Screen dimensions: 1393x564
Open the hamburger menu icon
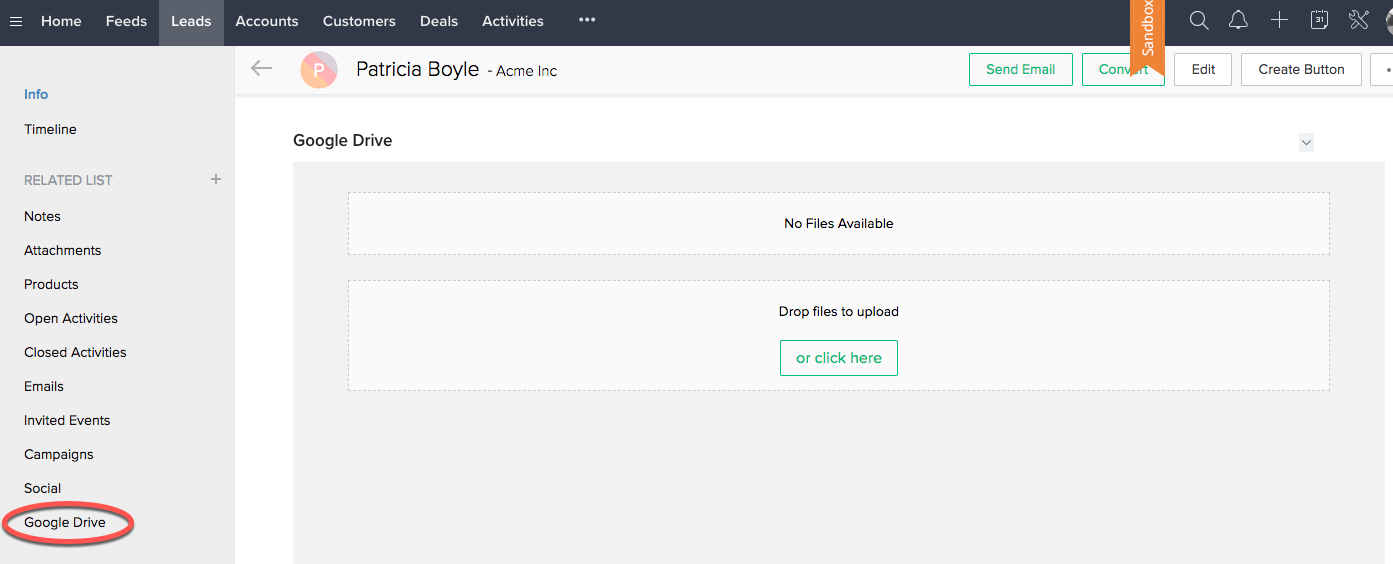(x=16, y=21)
